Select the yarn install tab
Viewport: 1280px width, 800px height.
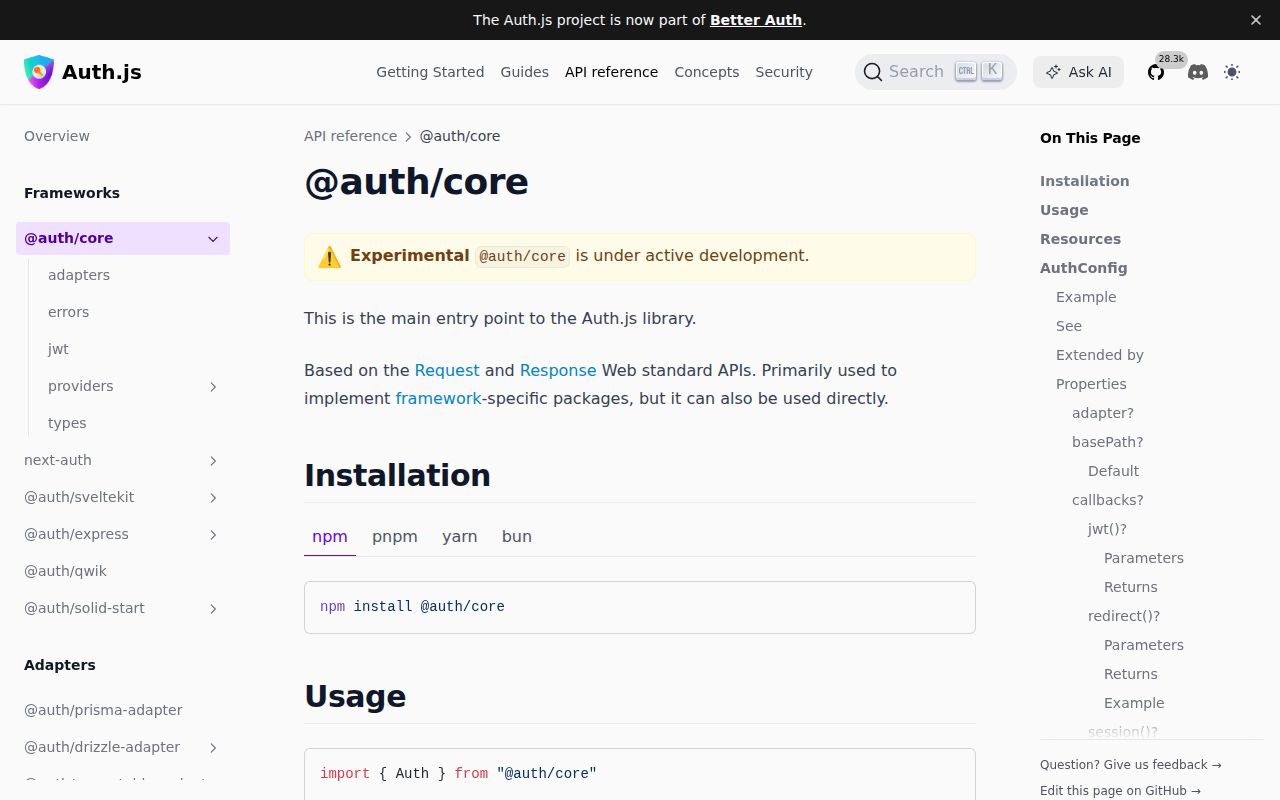[460, 537]
